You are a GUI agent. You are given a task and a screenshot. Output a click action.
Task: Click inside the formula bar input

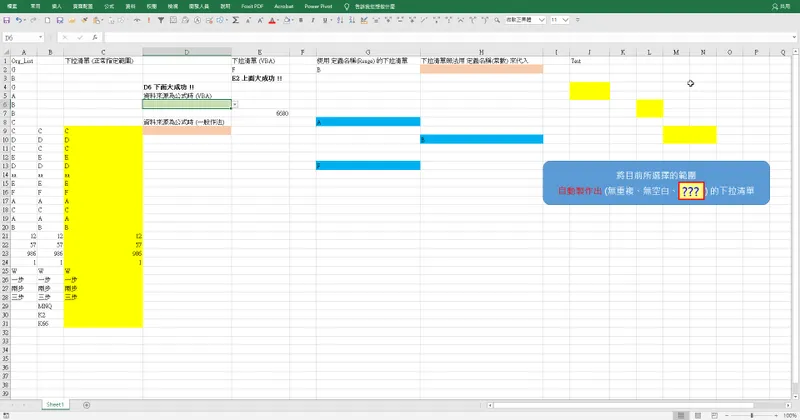click(448, 37)
